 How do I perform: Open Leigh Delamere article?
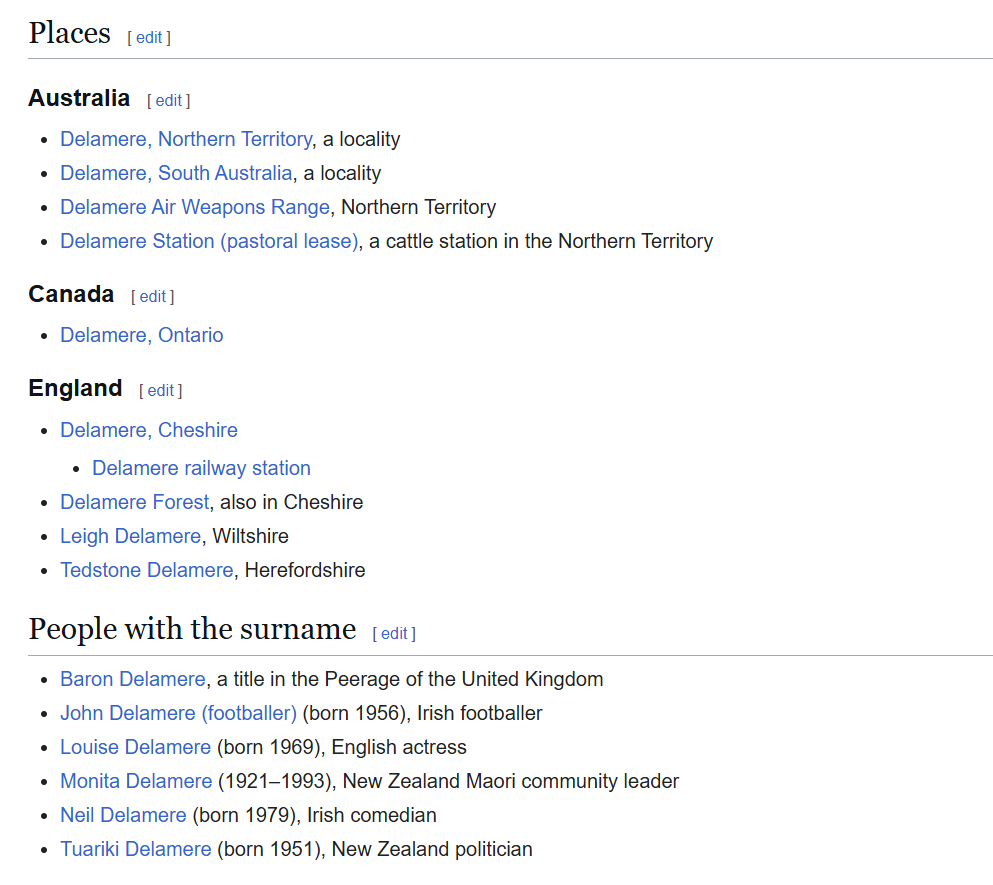130,536
